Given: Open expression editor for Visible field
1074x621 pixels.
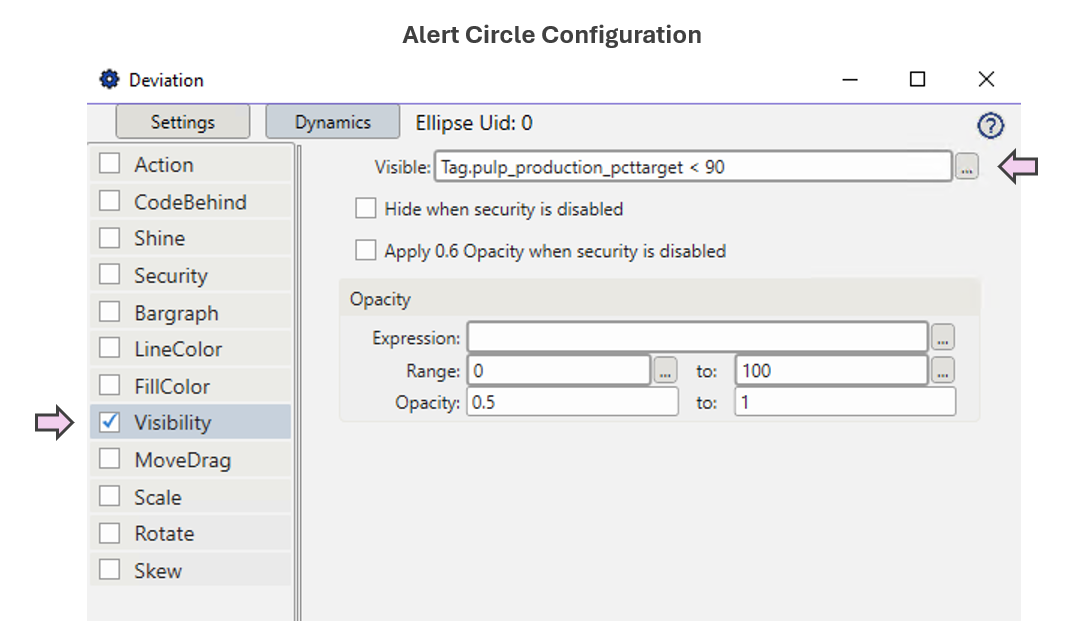Looking at the screenshot, I should (965, 168).
